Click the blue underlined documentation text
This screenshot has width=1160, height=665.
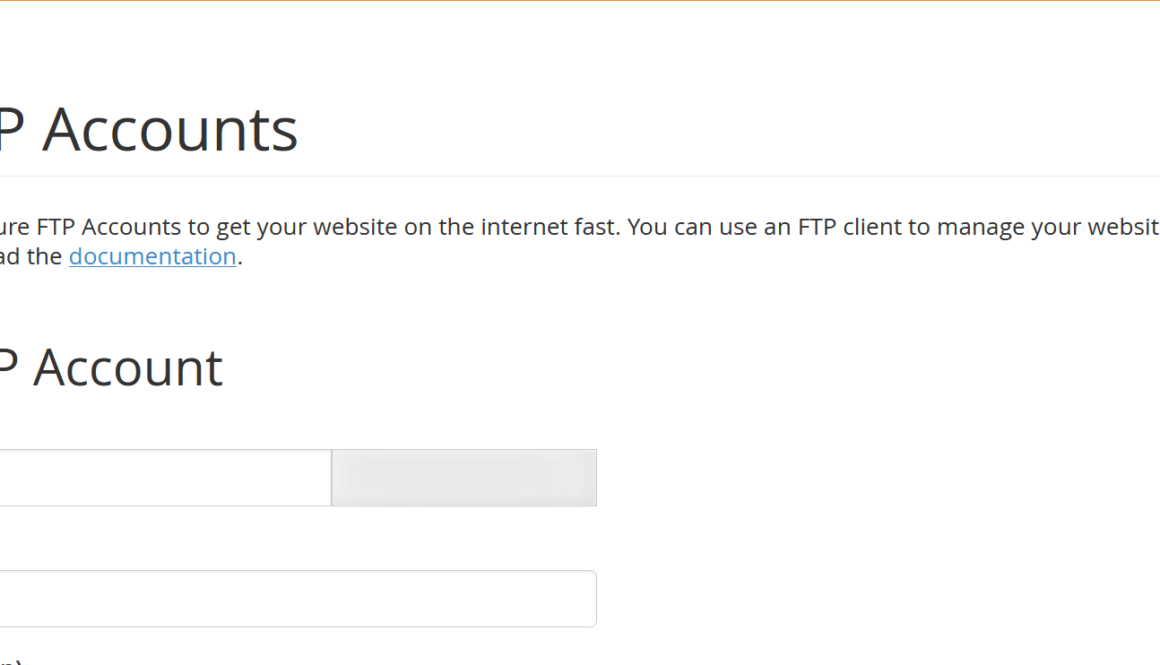point(152,256)
